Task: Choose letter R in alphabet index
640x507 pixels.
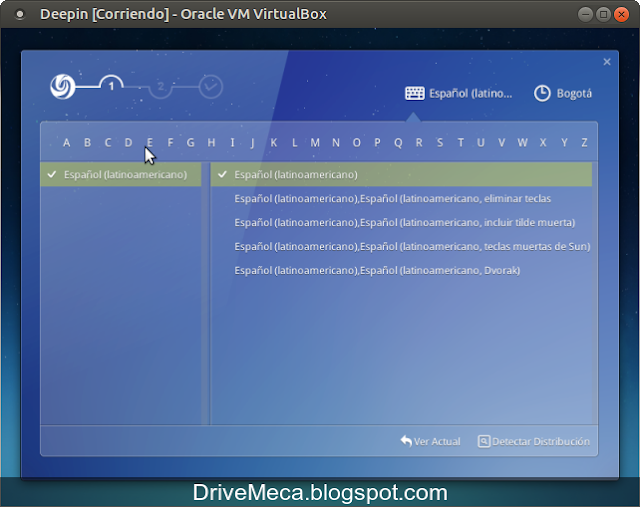Action: click(x=419, y=142)
